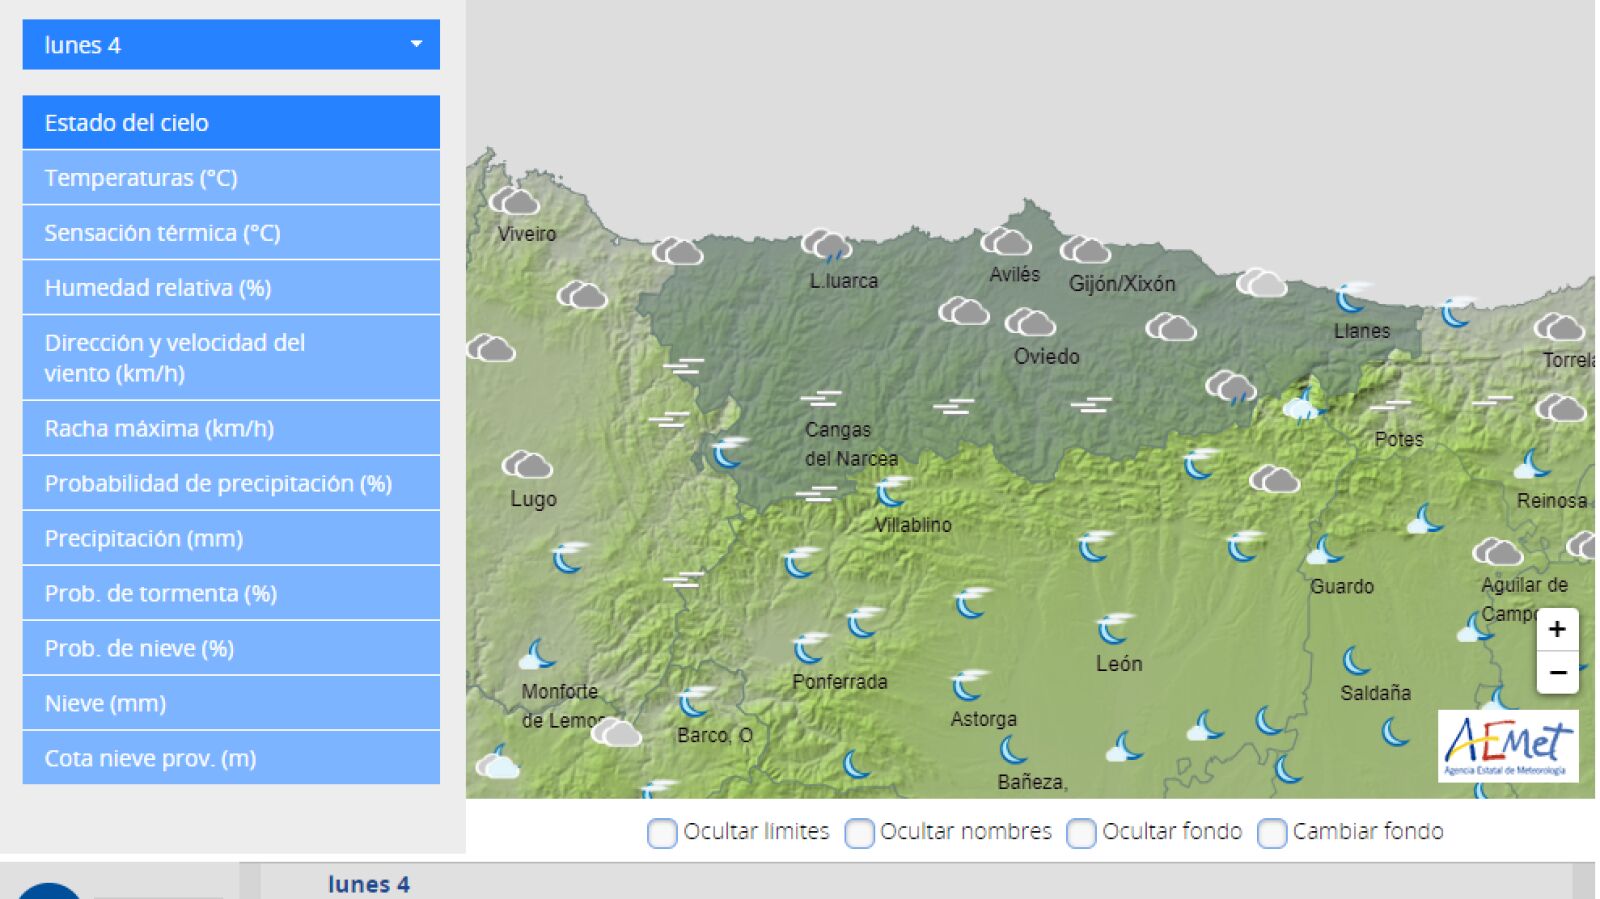
Task: Zoom in the map with plus button
Action: point(1557,630)
